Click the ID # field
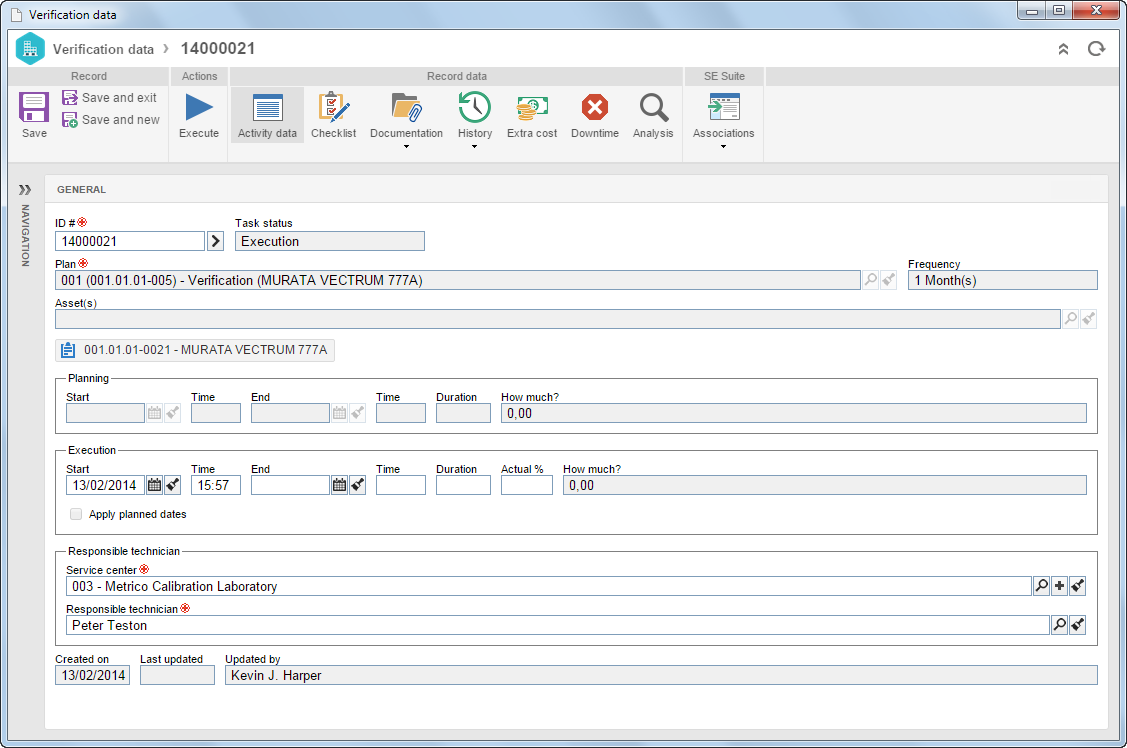The height and width of the screenshot is (748, 1127). point(130,241)
